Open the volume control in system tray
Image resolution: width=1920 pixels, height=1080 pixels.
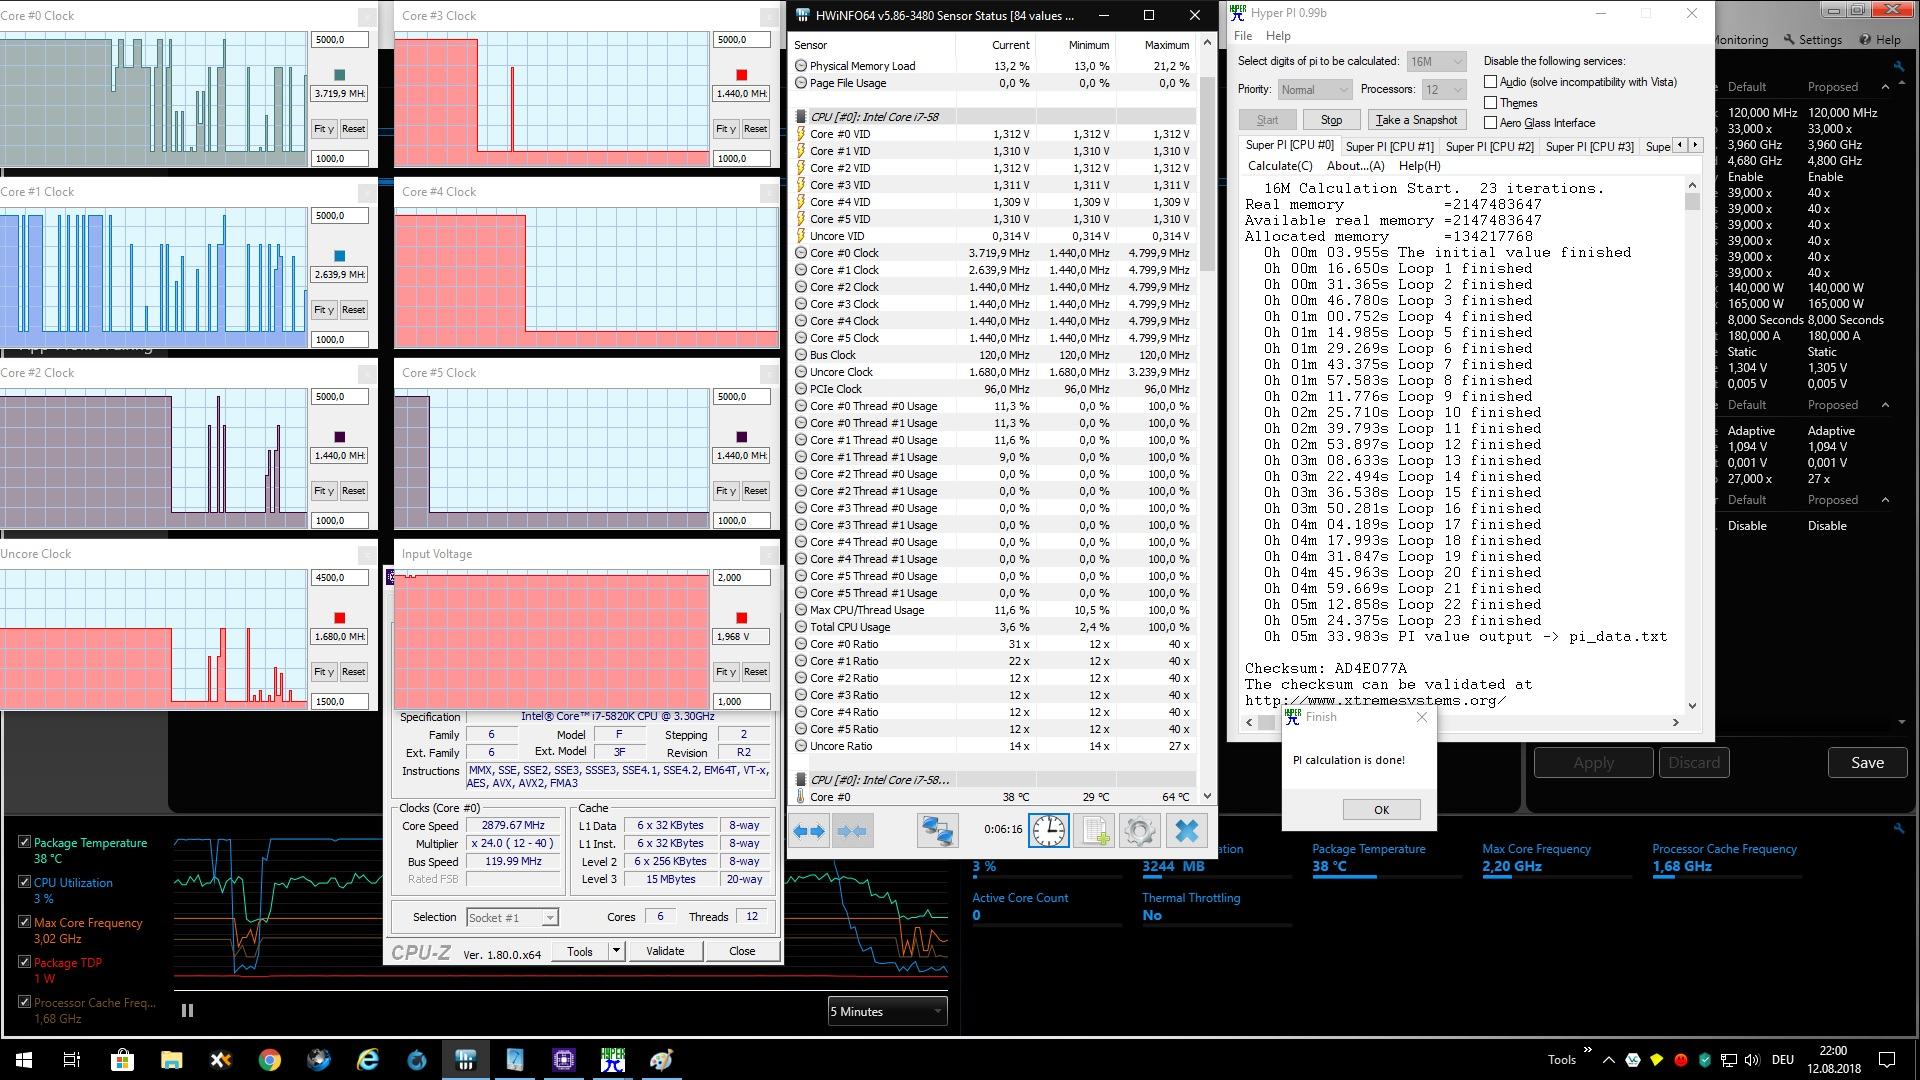(1752, 1060)
